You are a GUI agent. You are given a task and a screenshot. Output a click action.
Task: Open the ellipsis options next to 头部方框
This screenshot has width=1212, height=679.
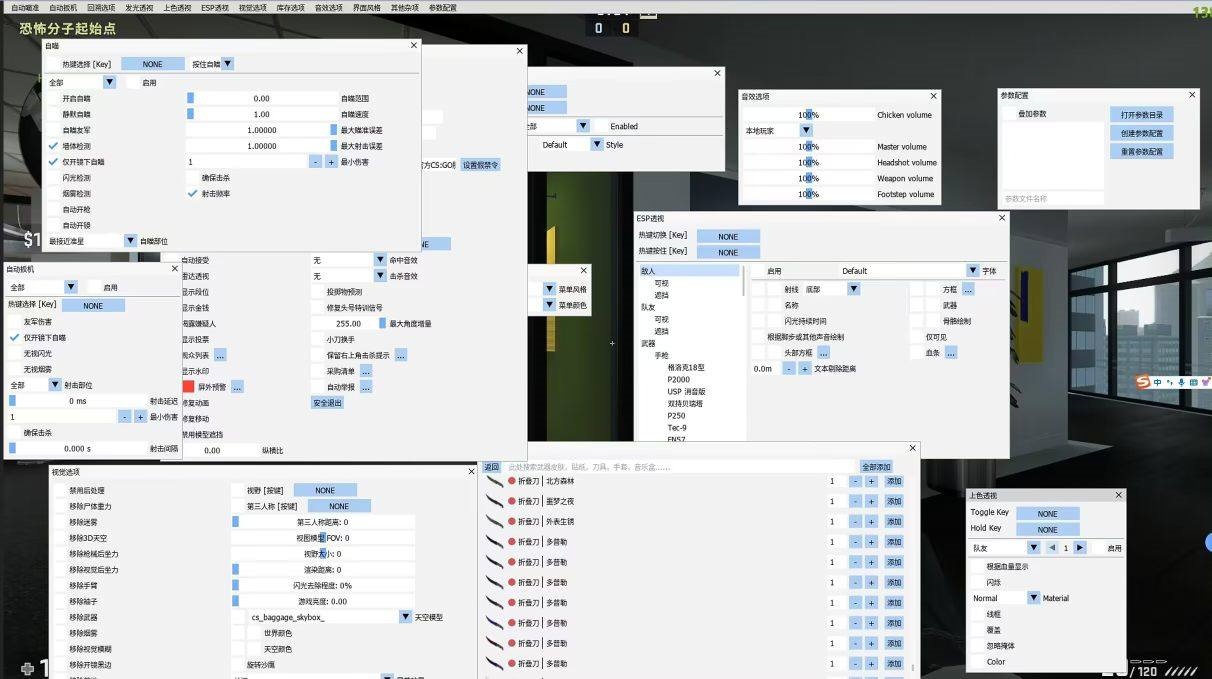(823, 353)
